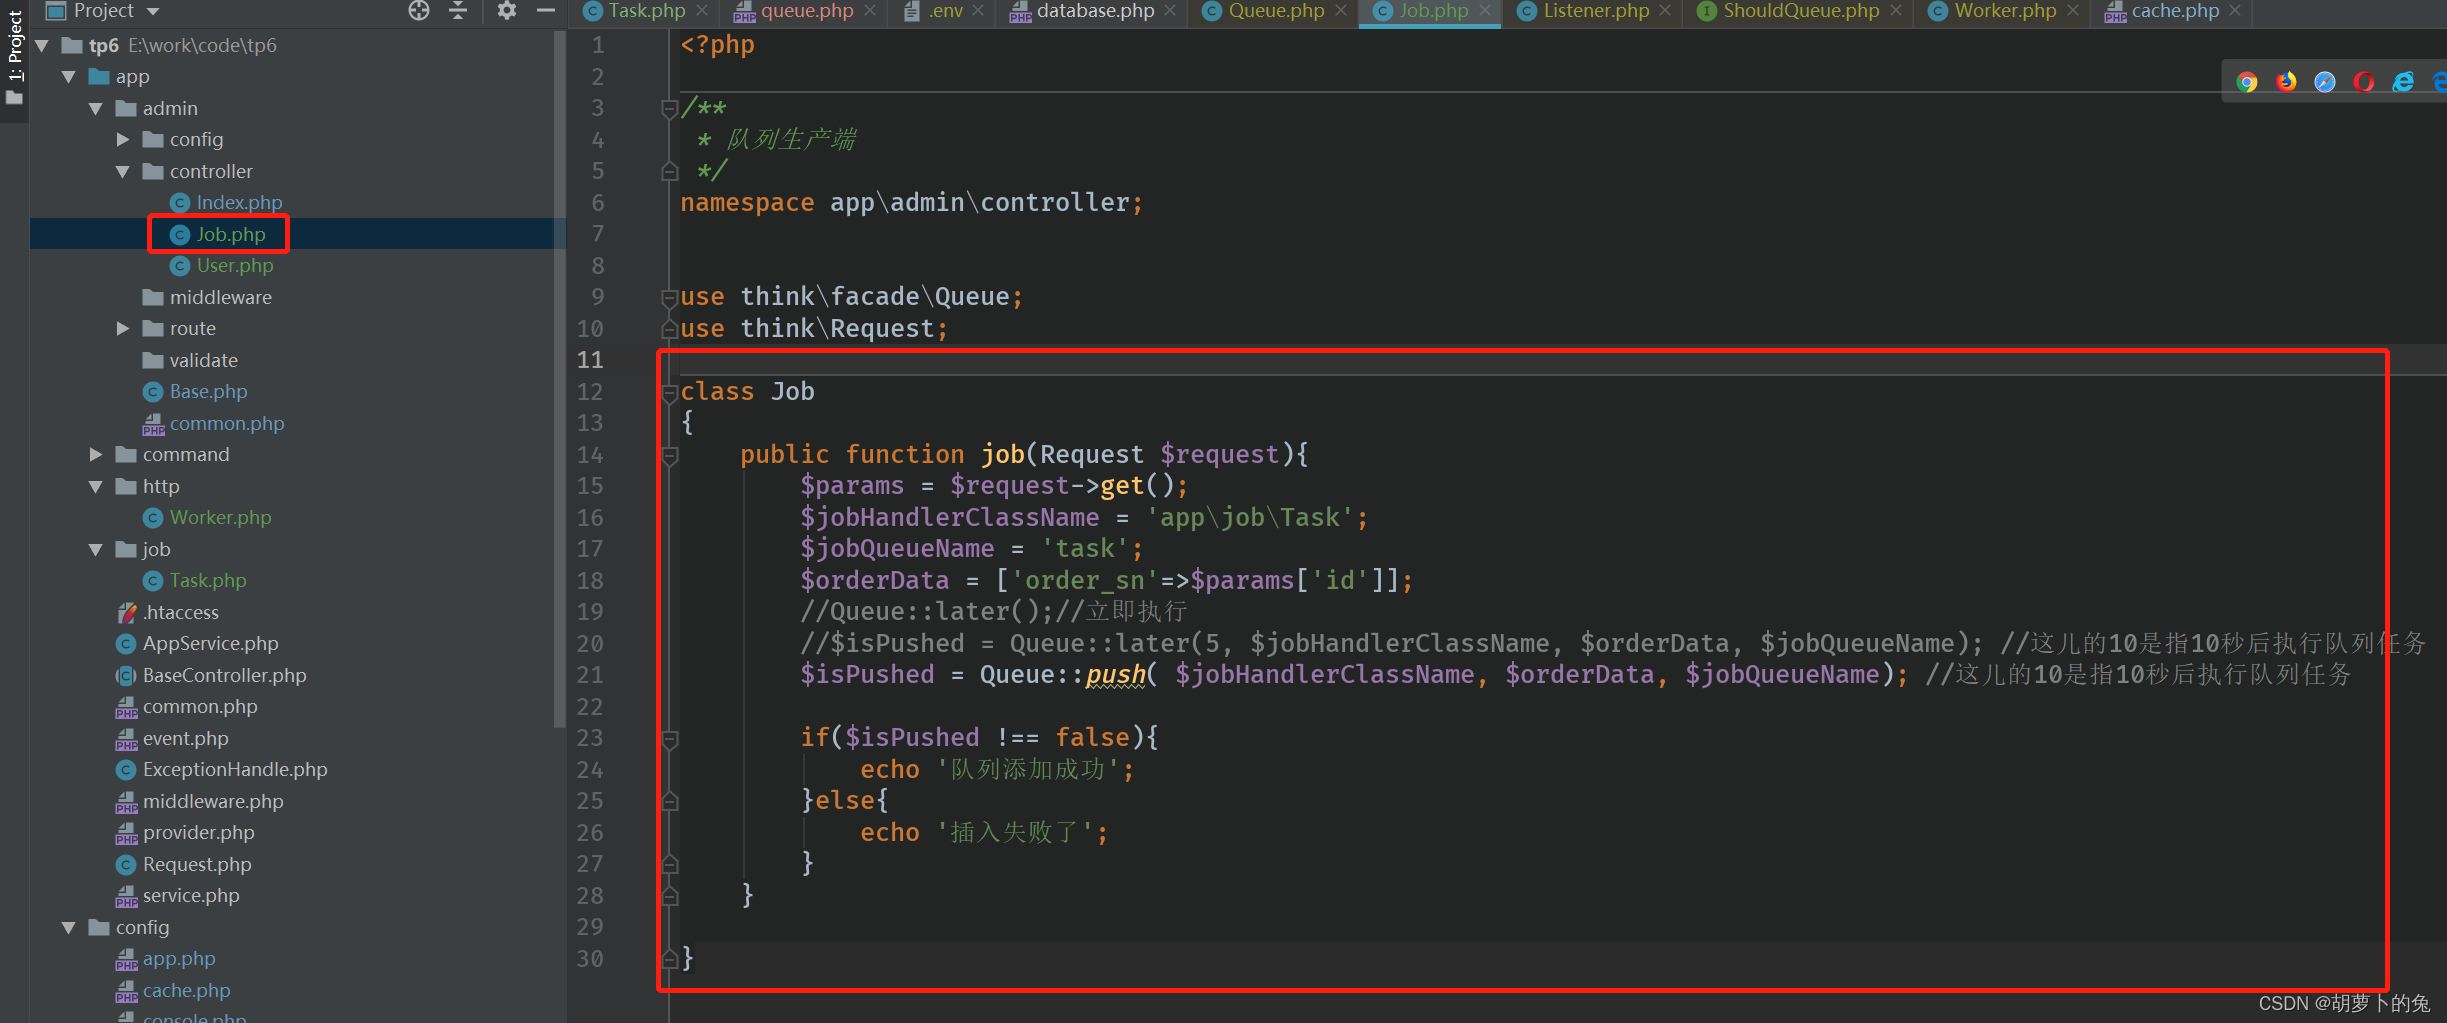Open the PhpStorm settings gear in Project panel
This screenshot has height=1023, width=2447.
506,11
